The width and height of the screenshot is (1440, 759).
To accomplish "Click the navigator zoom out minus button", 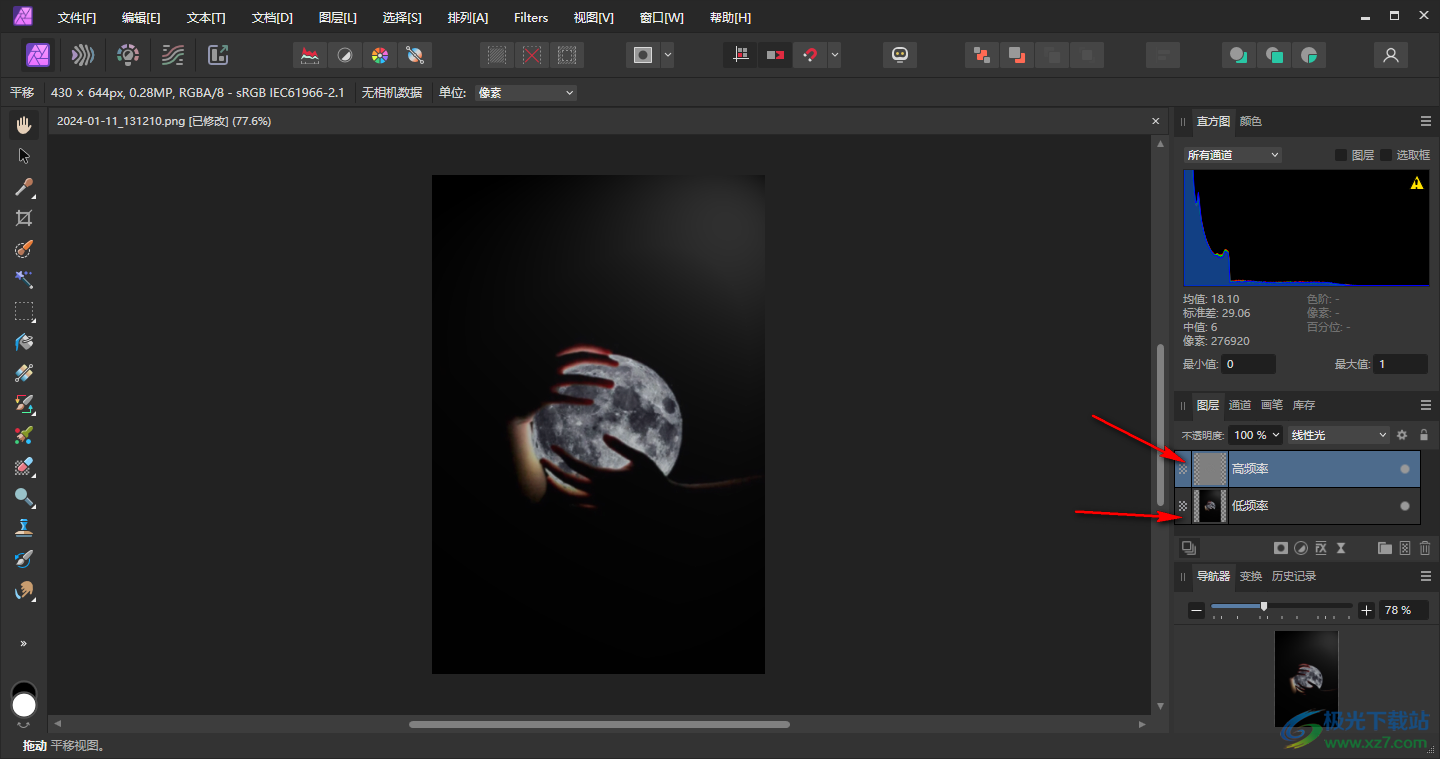I will pos(1197,610).
